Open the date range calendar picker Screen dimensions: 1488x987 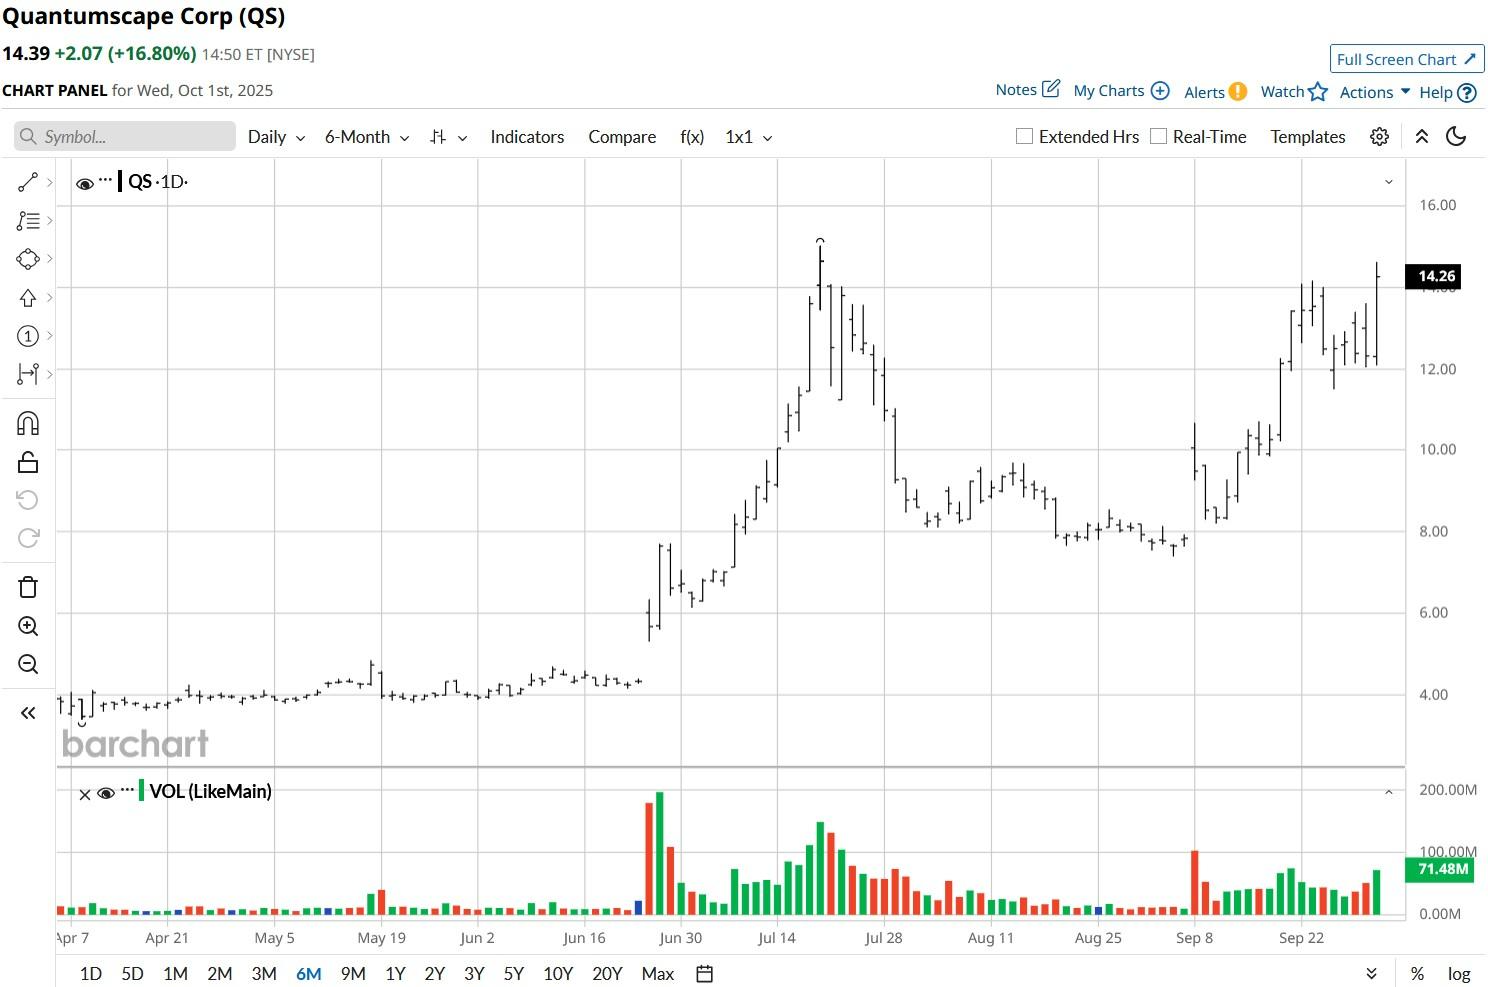tap(704, 974)
